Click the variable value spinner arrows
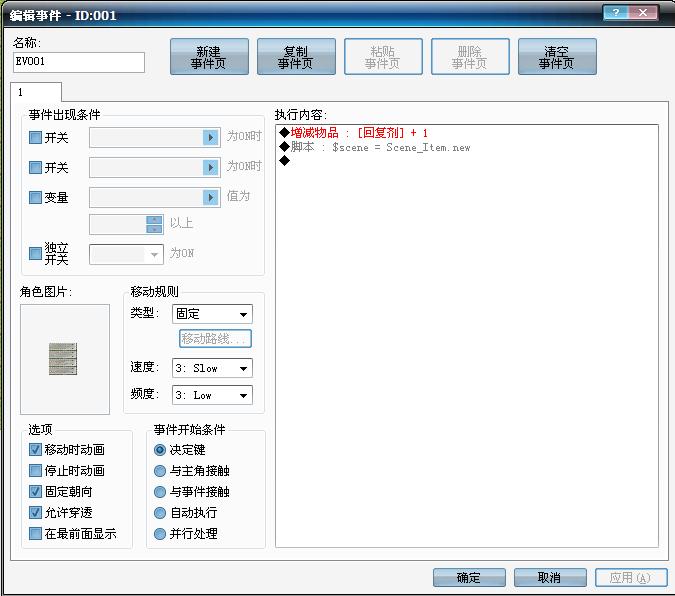This screenshot has width=675, height=596. (x=154, y=224)
